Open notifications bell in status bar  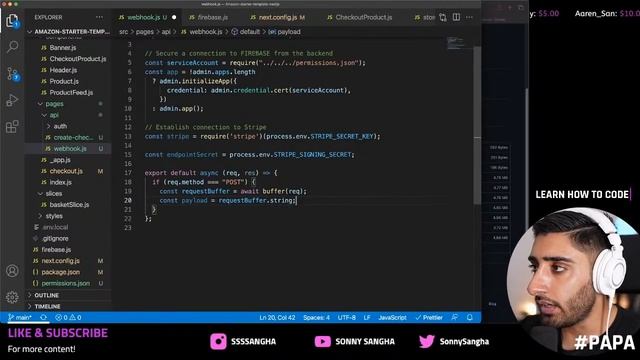pyautogui.click(x=469, y=318)
